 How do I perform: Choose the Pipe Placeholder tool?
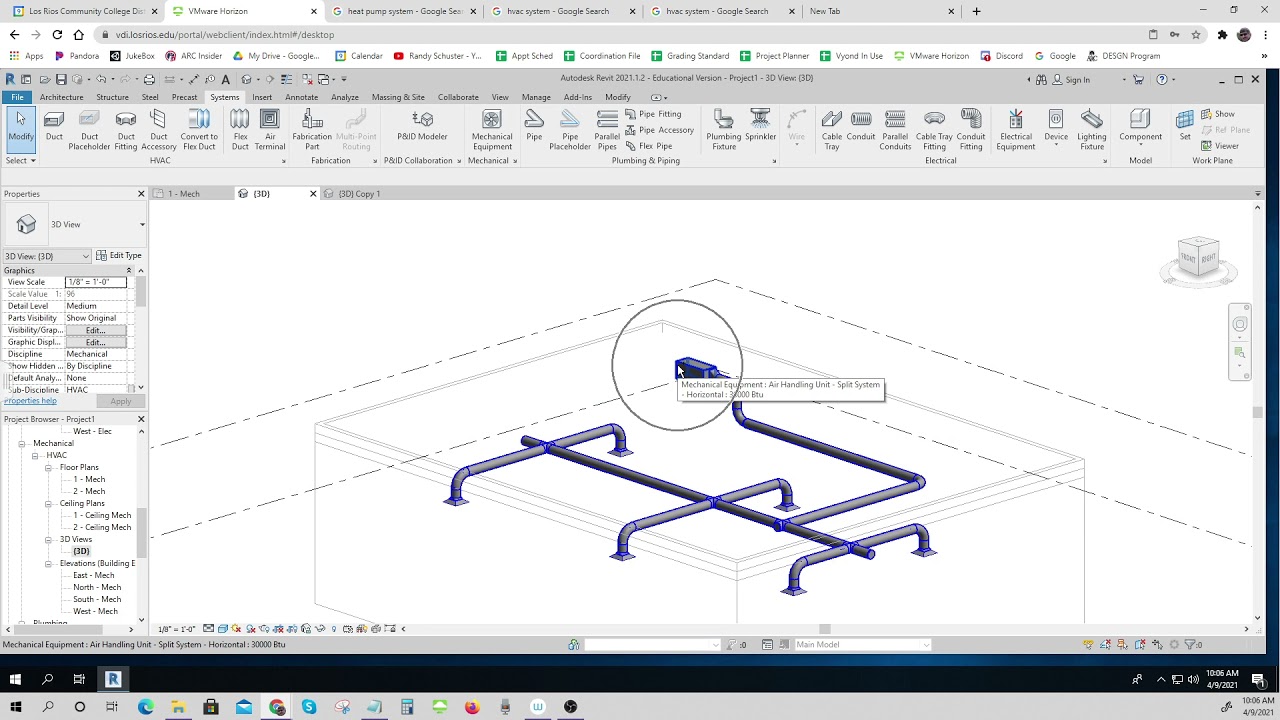pos(570,130)
